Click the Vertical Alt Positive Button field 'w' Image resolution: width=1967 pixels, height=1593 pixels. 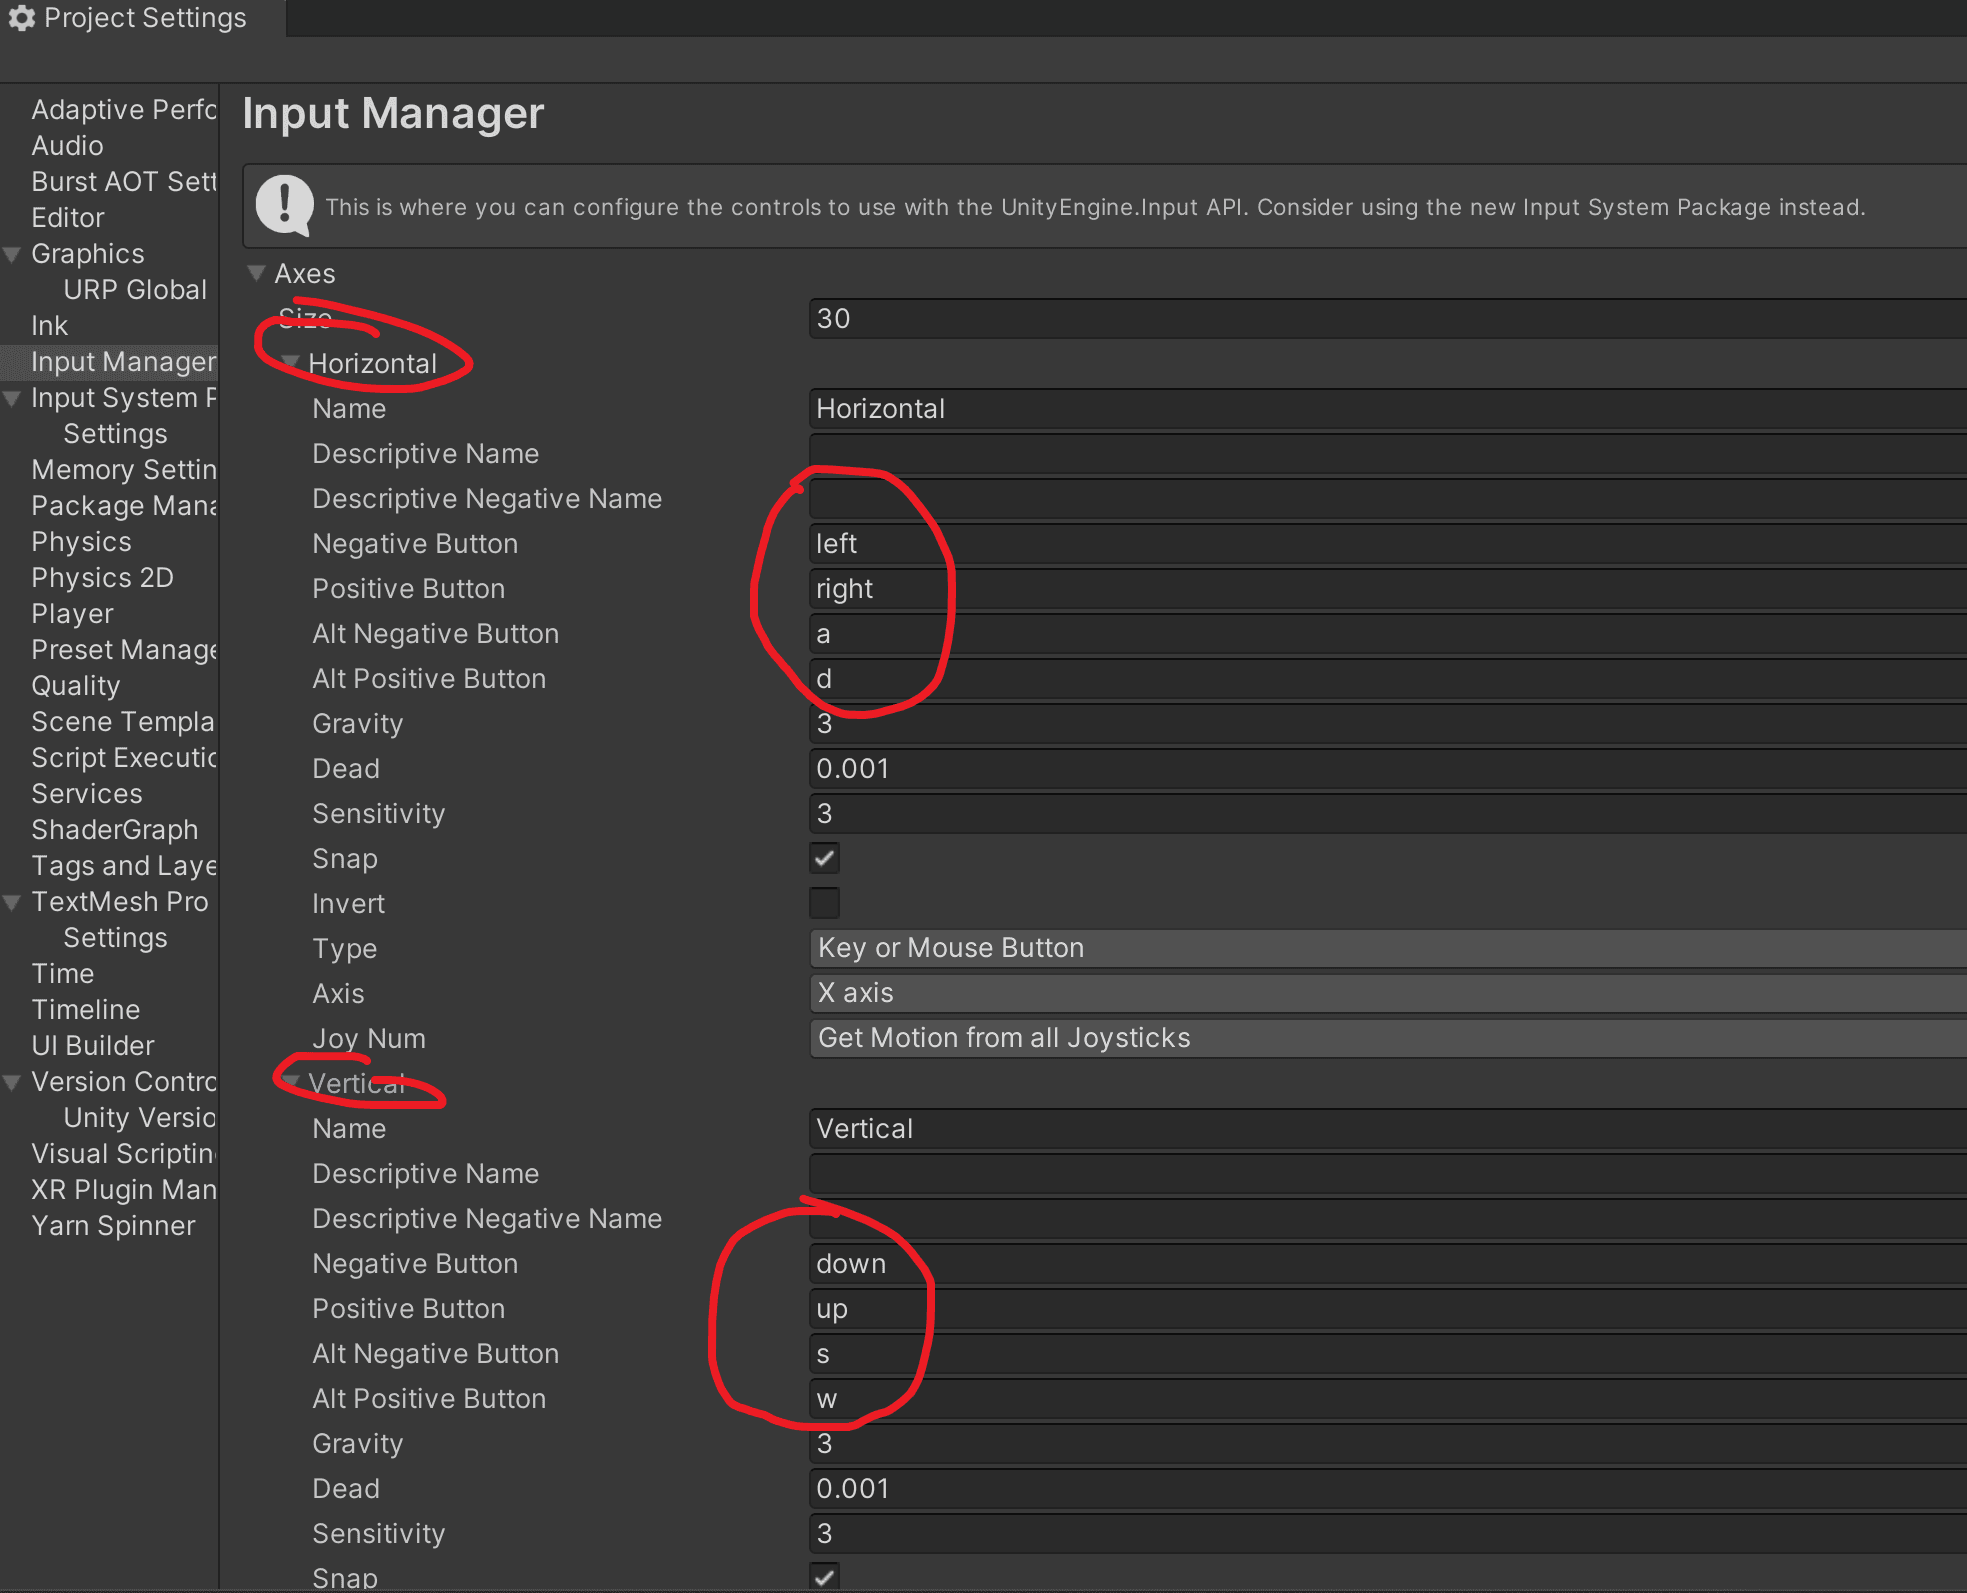point(1388,1399)
